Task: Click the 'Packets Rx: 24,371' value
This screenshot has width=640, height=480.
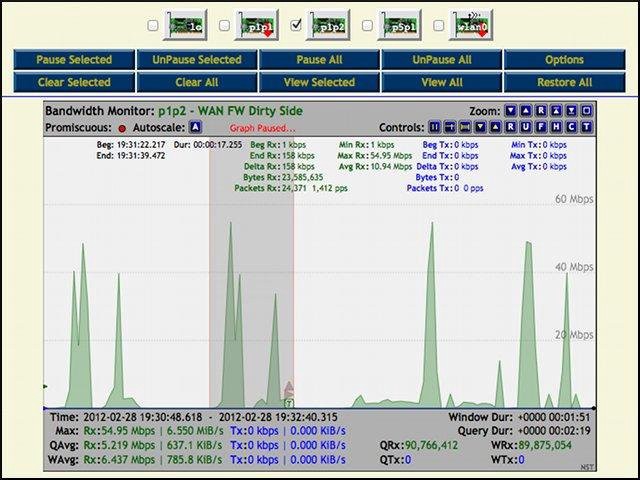Action: (270, 189)
